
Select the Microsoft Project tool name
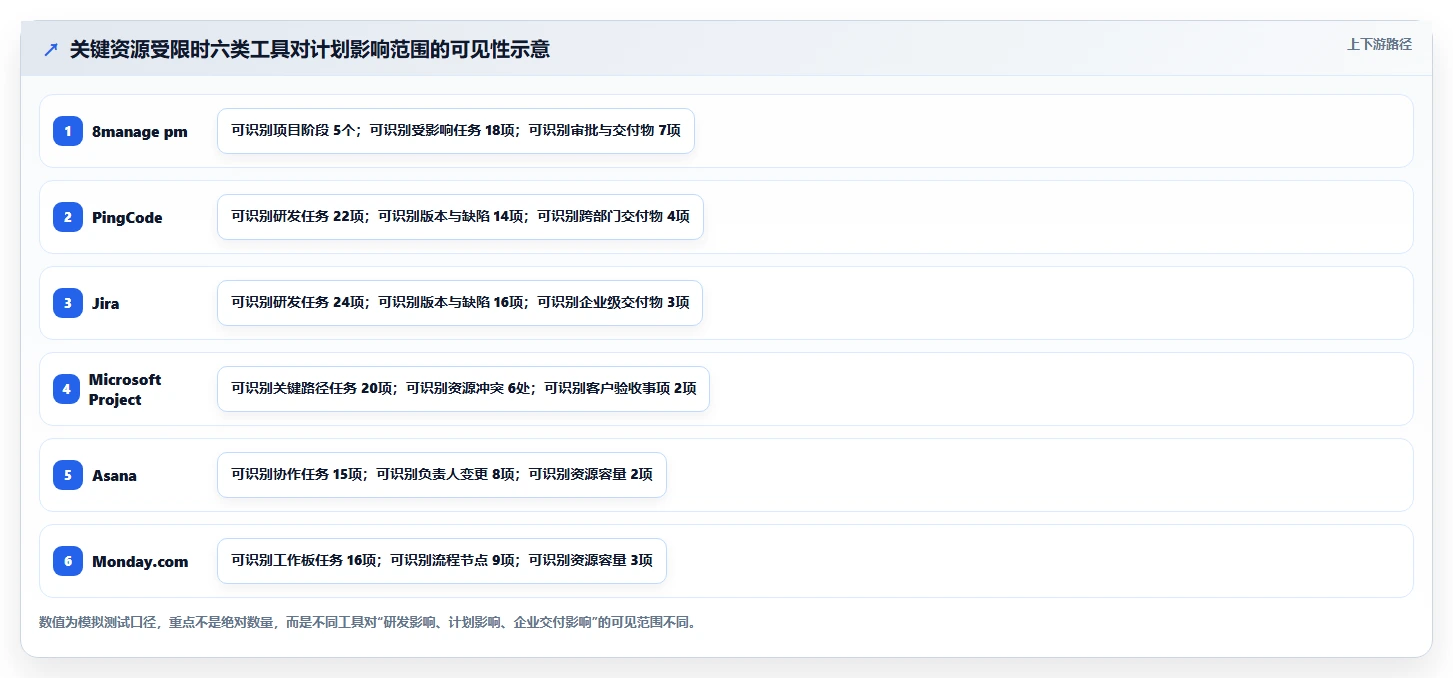tap(125, 389)
